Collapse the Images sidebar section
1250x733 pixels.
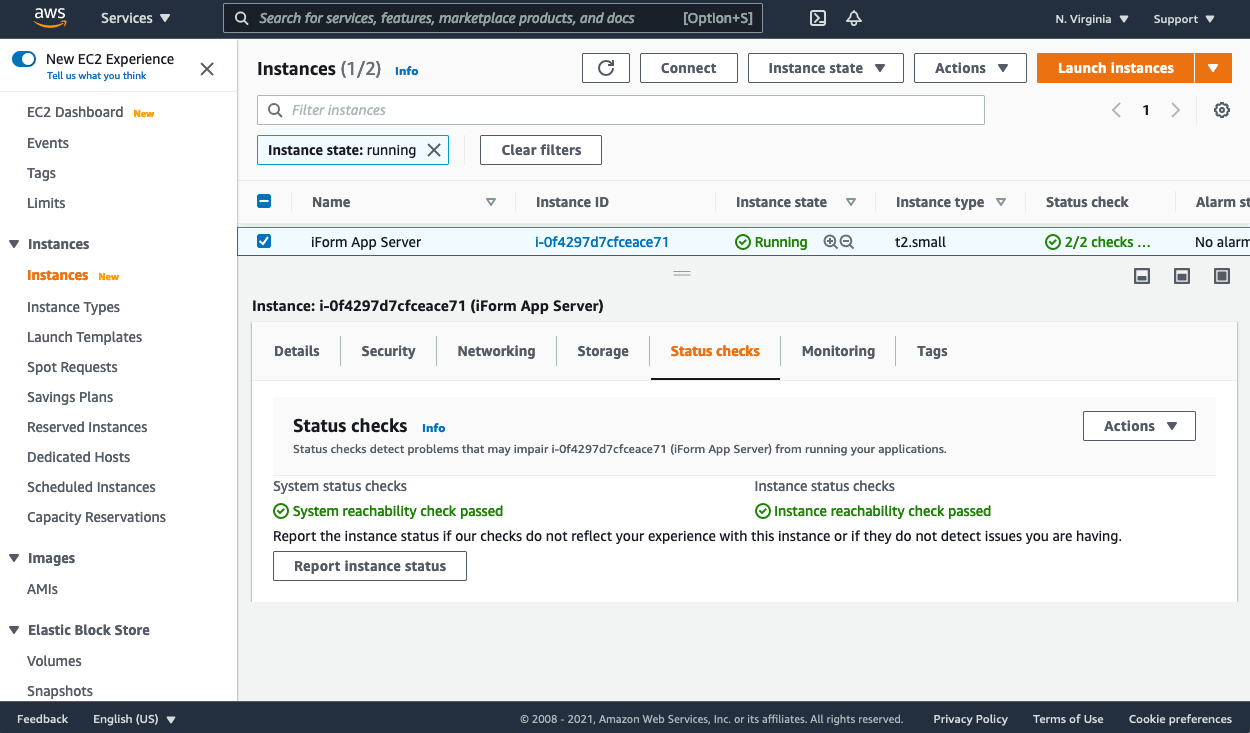click(x=14, y=558)
